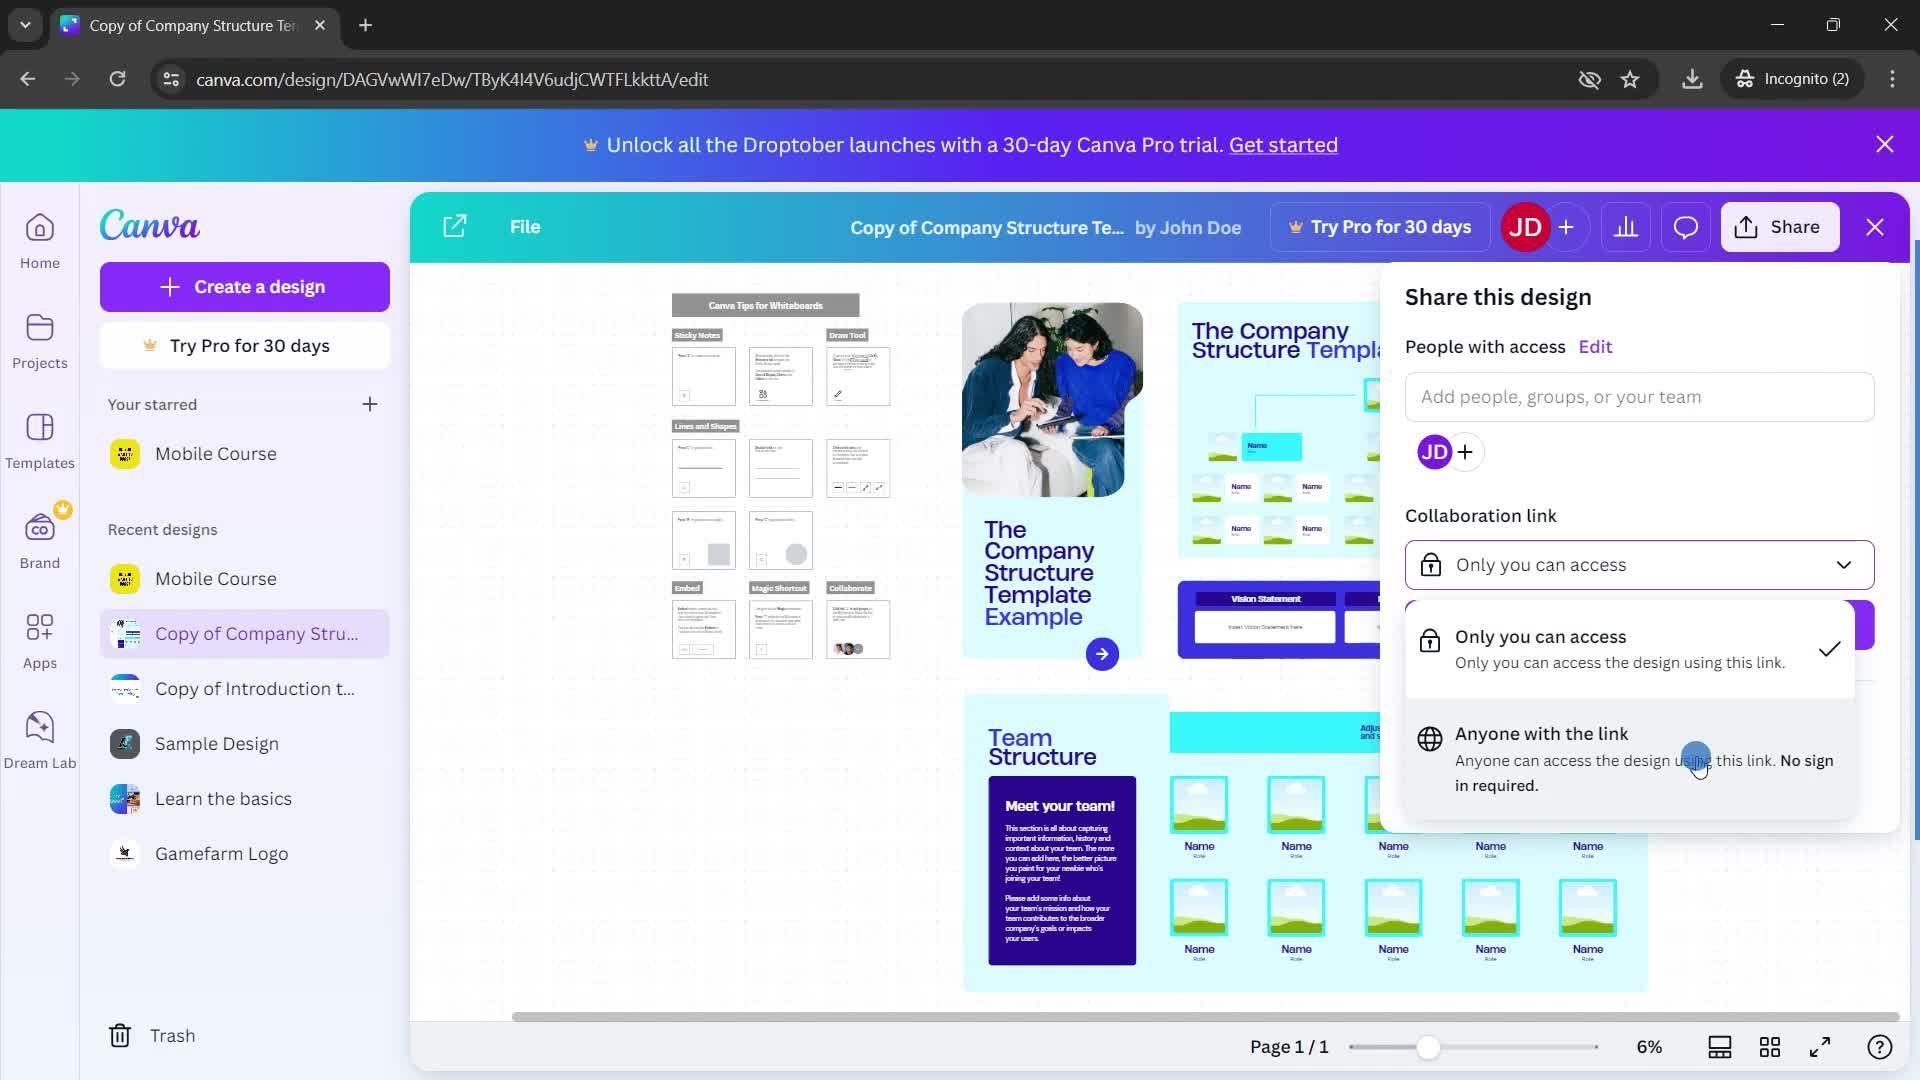This screenshot has height=1080, width=1920.
Task: Open browser downloads icon
Action: click(1692, 79)
